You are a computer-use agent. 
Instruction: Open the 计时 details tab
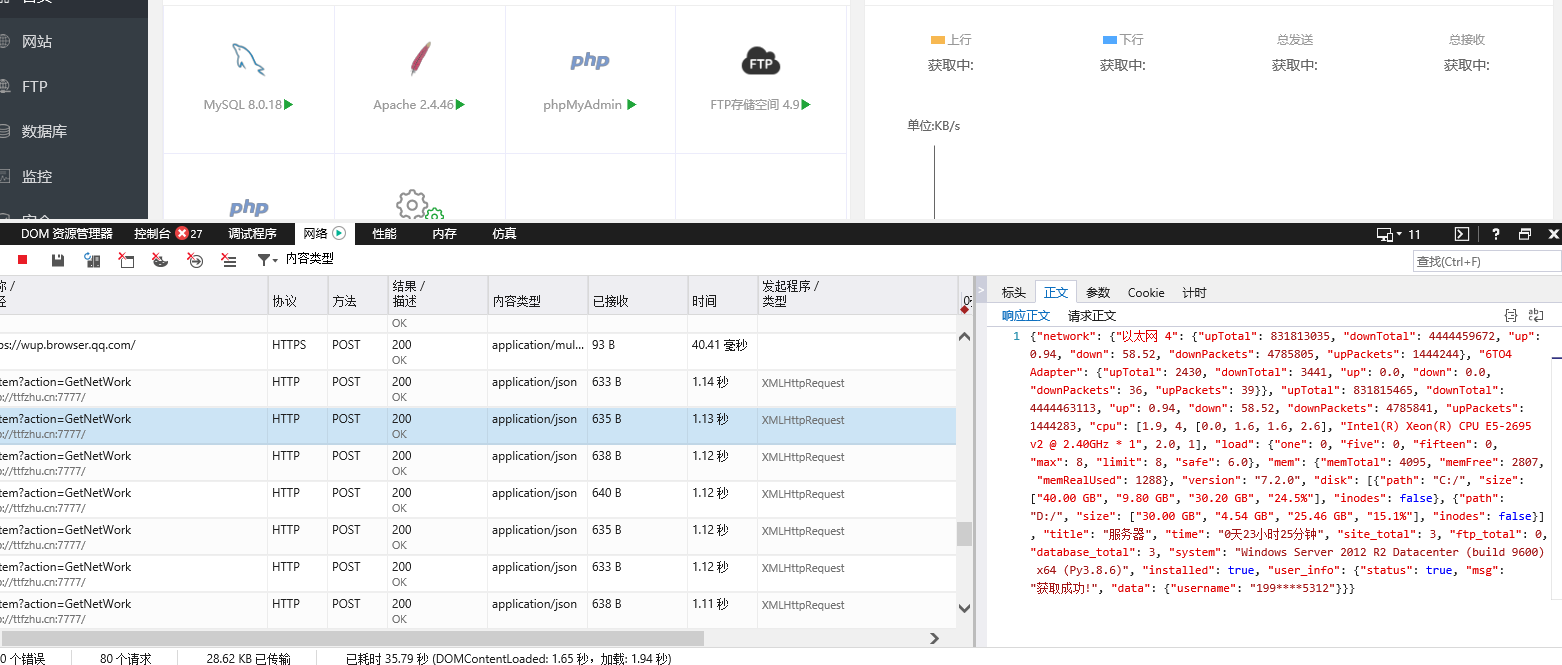(1194, 292)
